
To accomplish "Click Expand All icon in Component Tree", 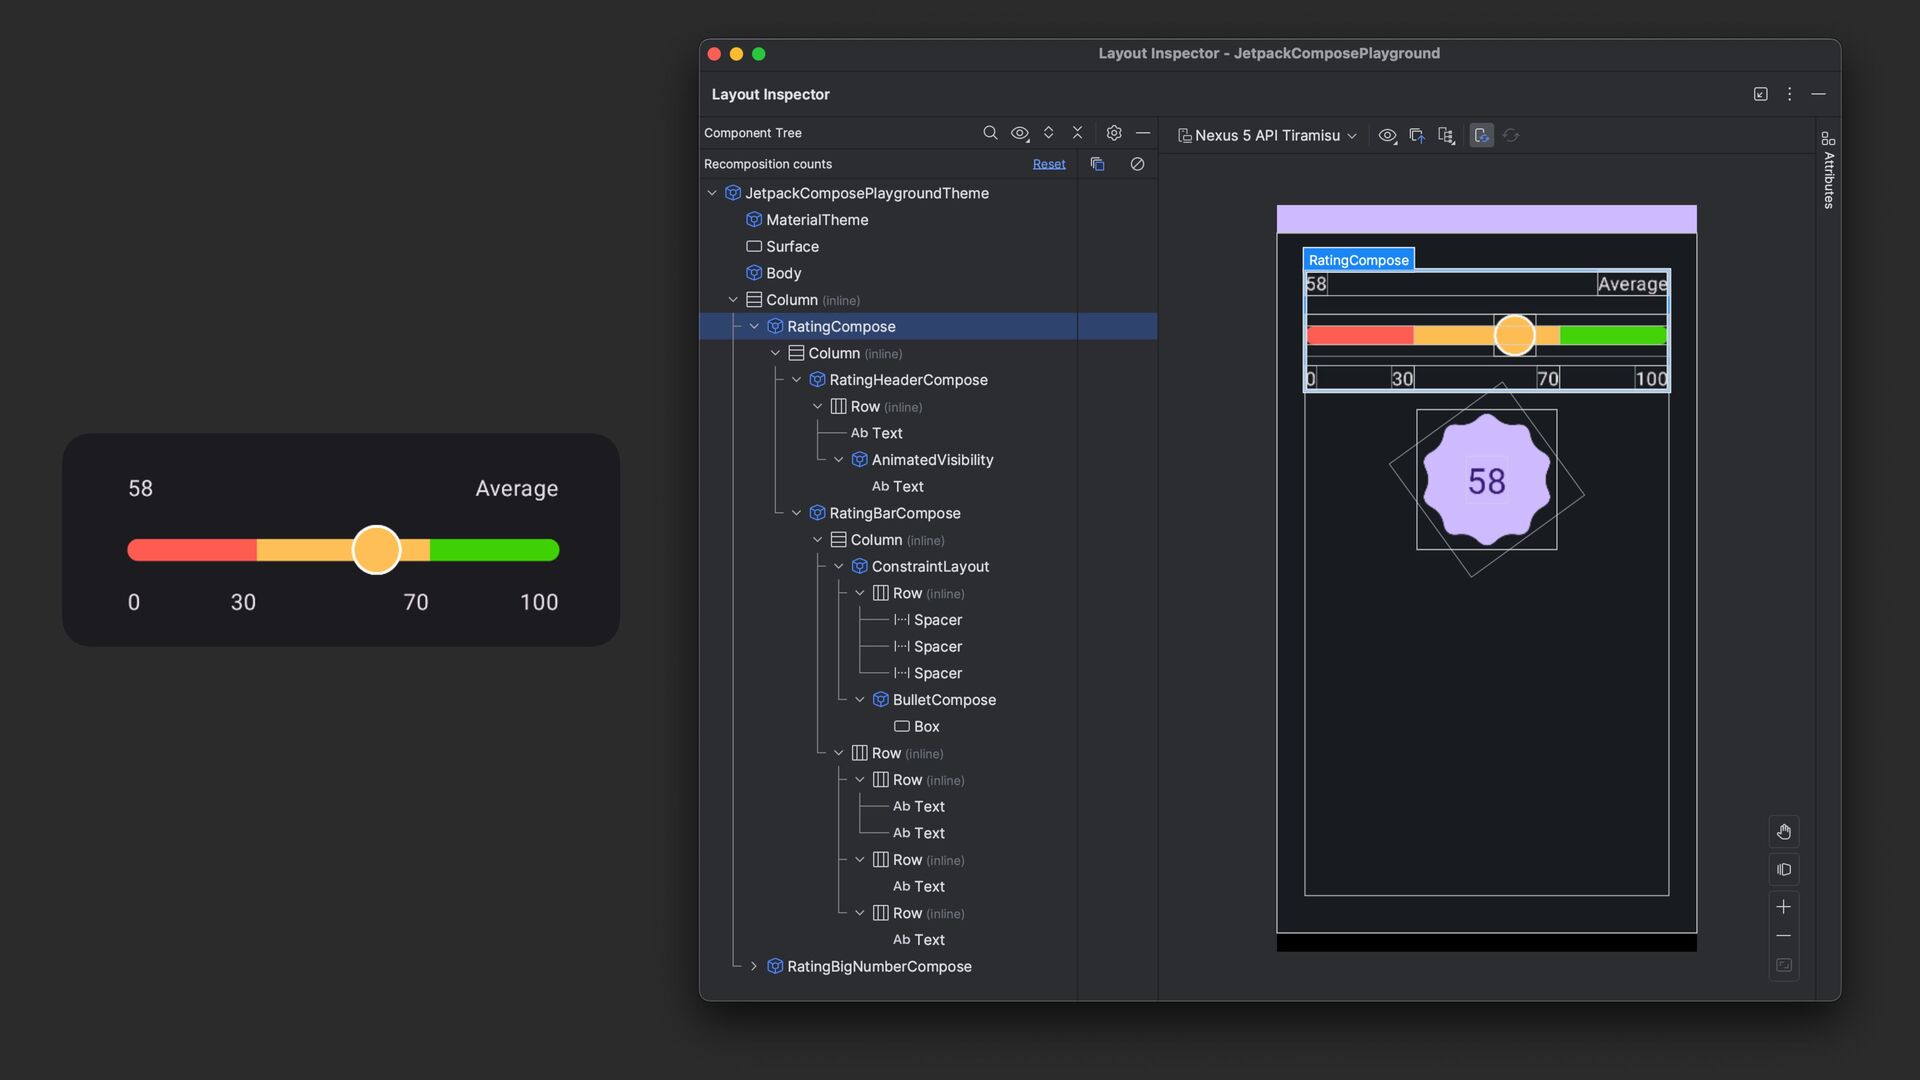I will click(x=1048, y=133).
